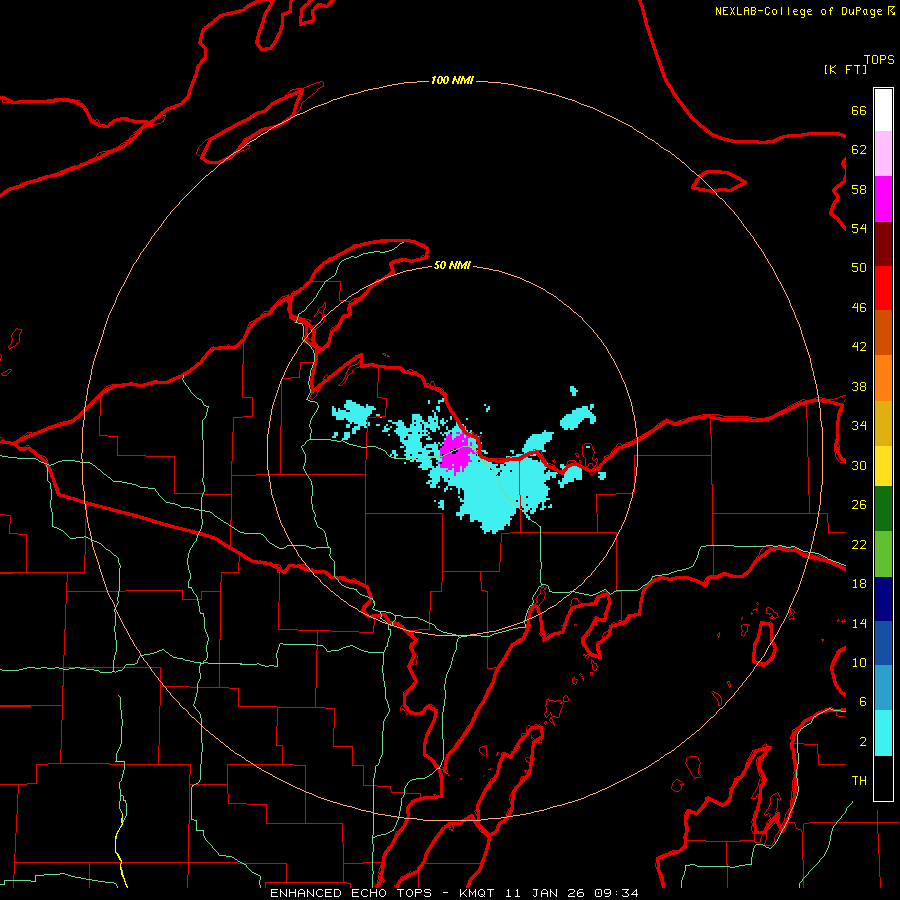Click the '54' legend label

(859, 228)
